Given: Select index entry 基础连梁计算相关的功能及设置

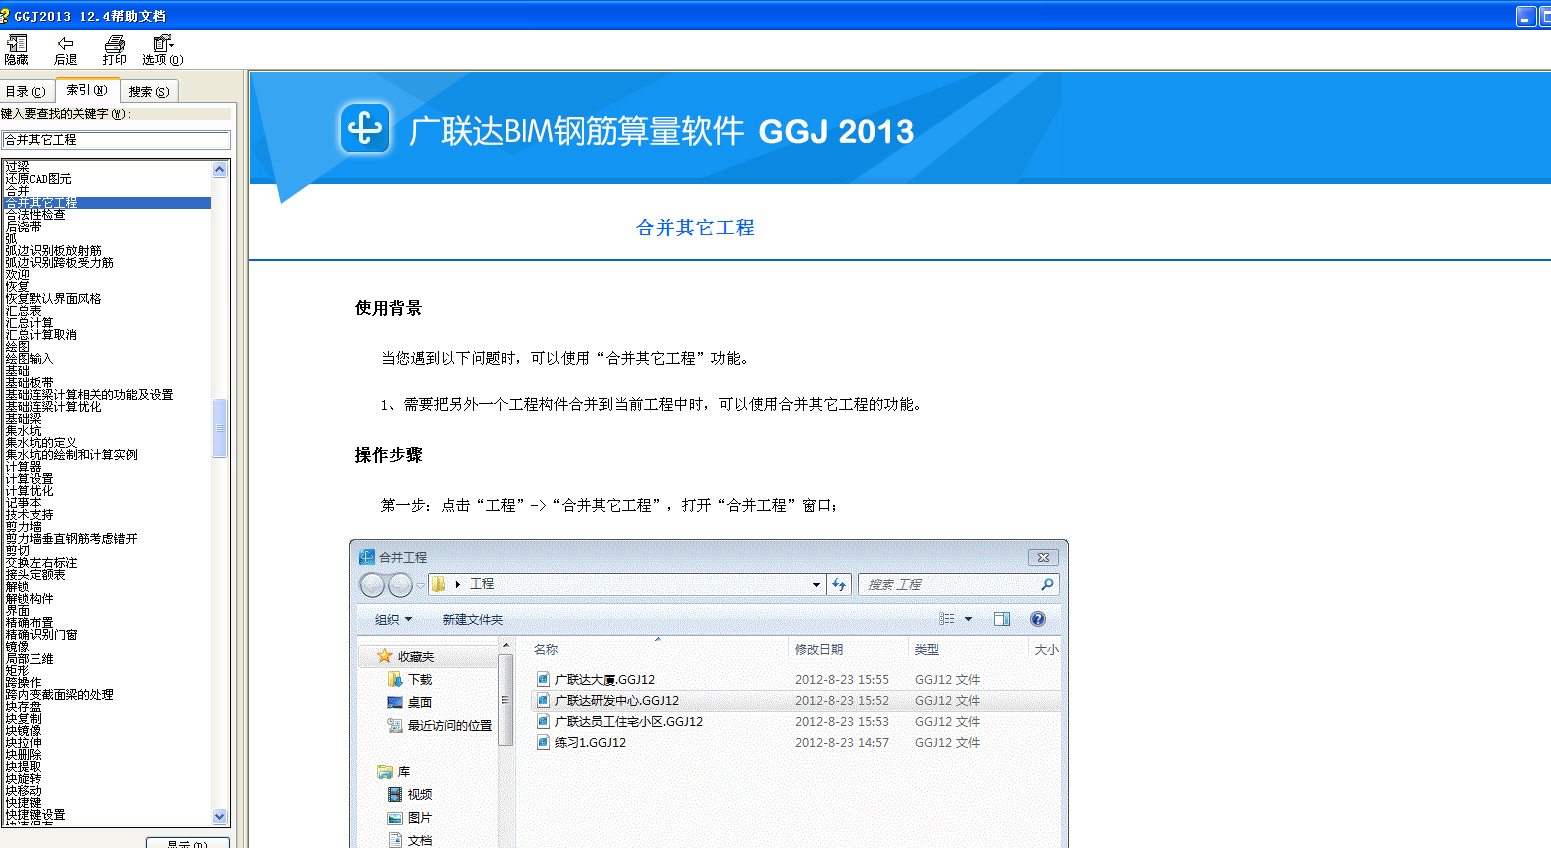Looking at the screenshot, I should pos(89,395).
